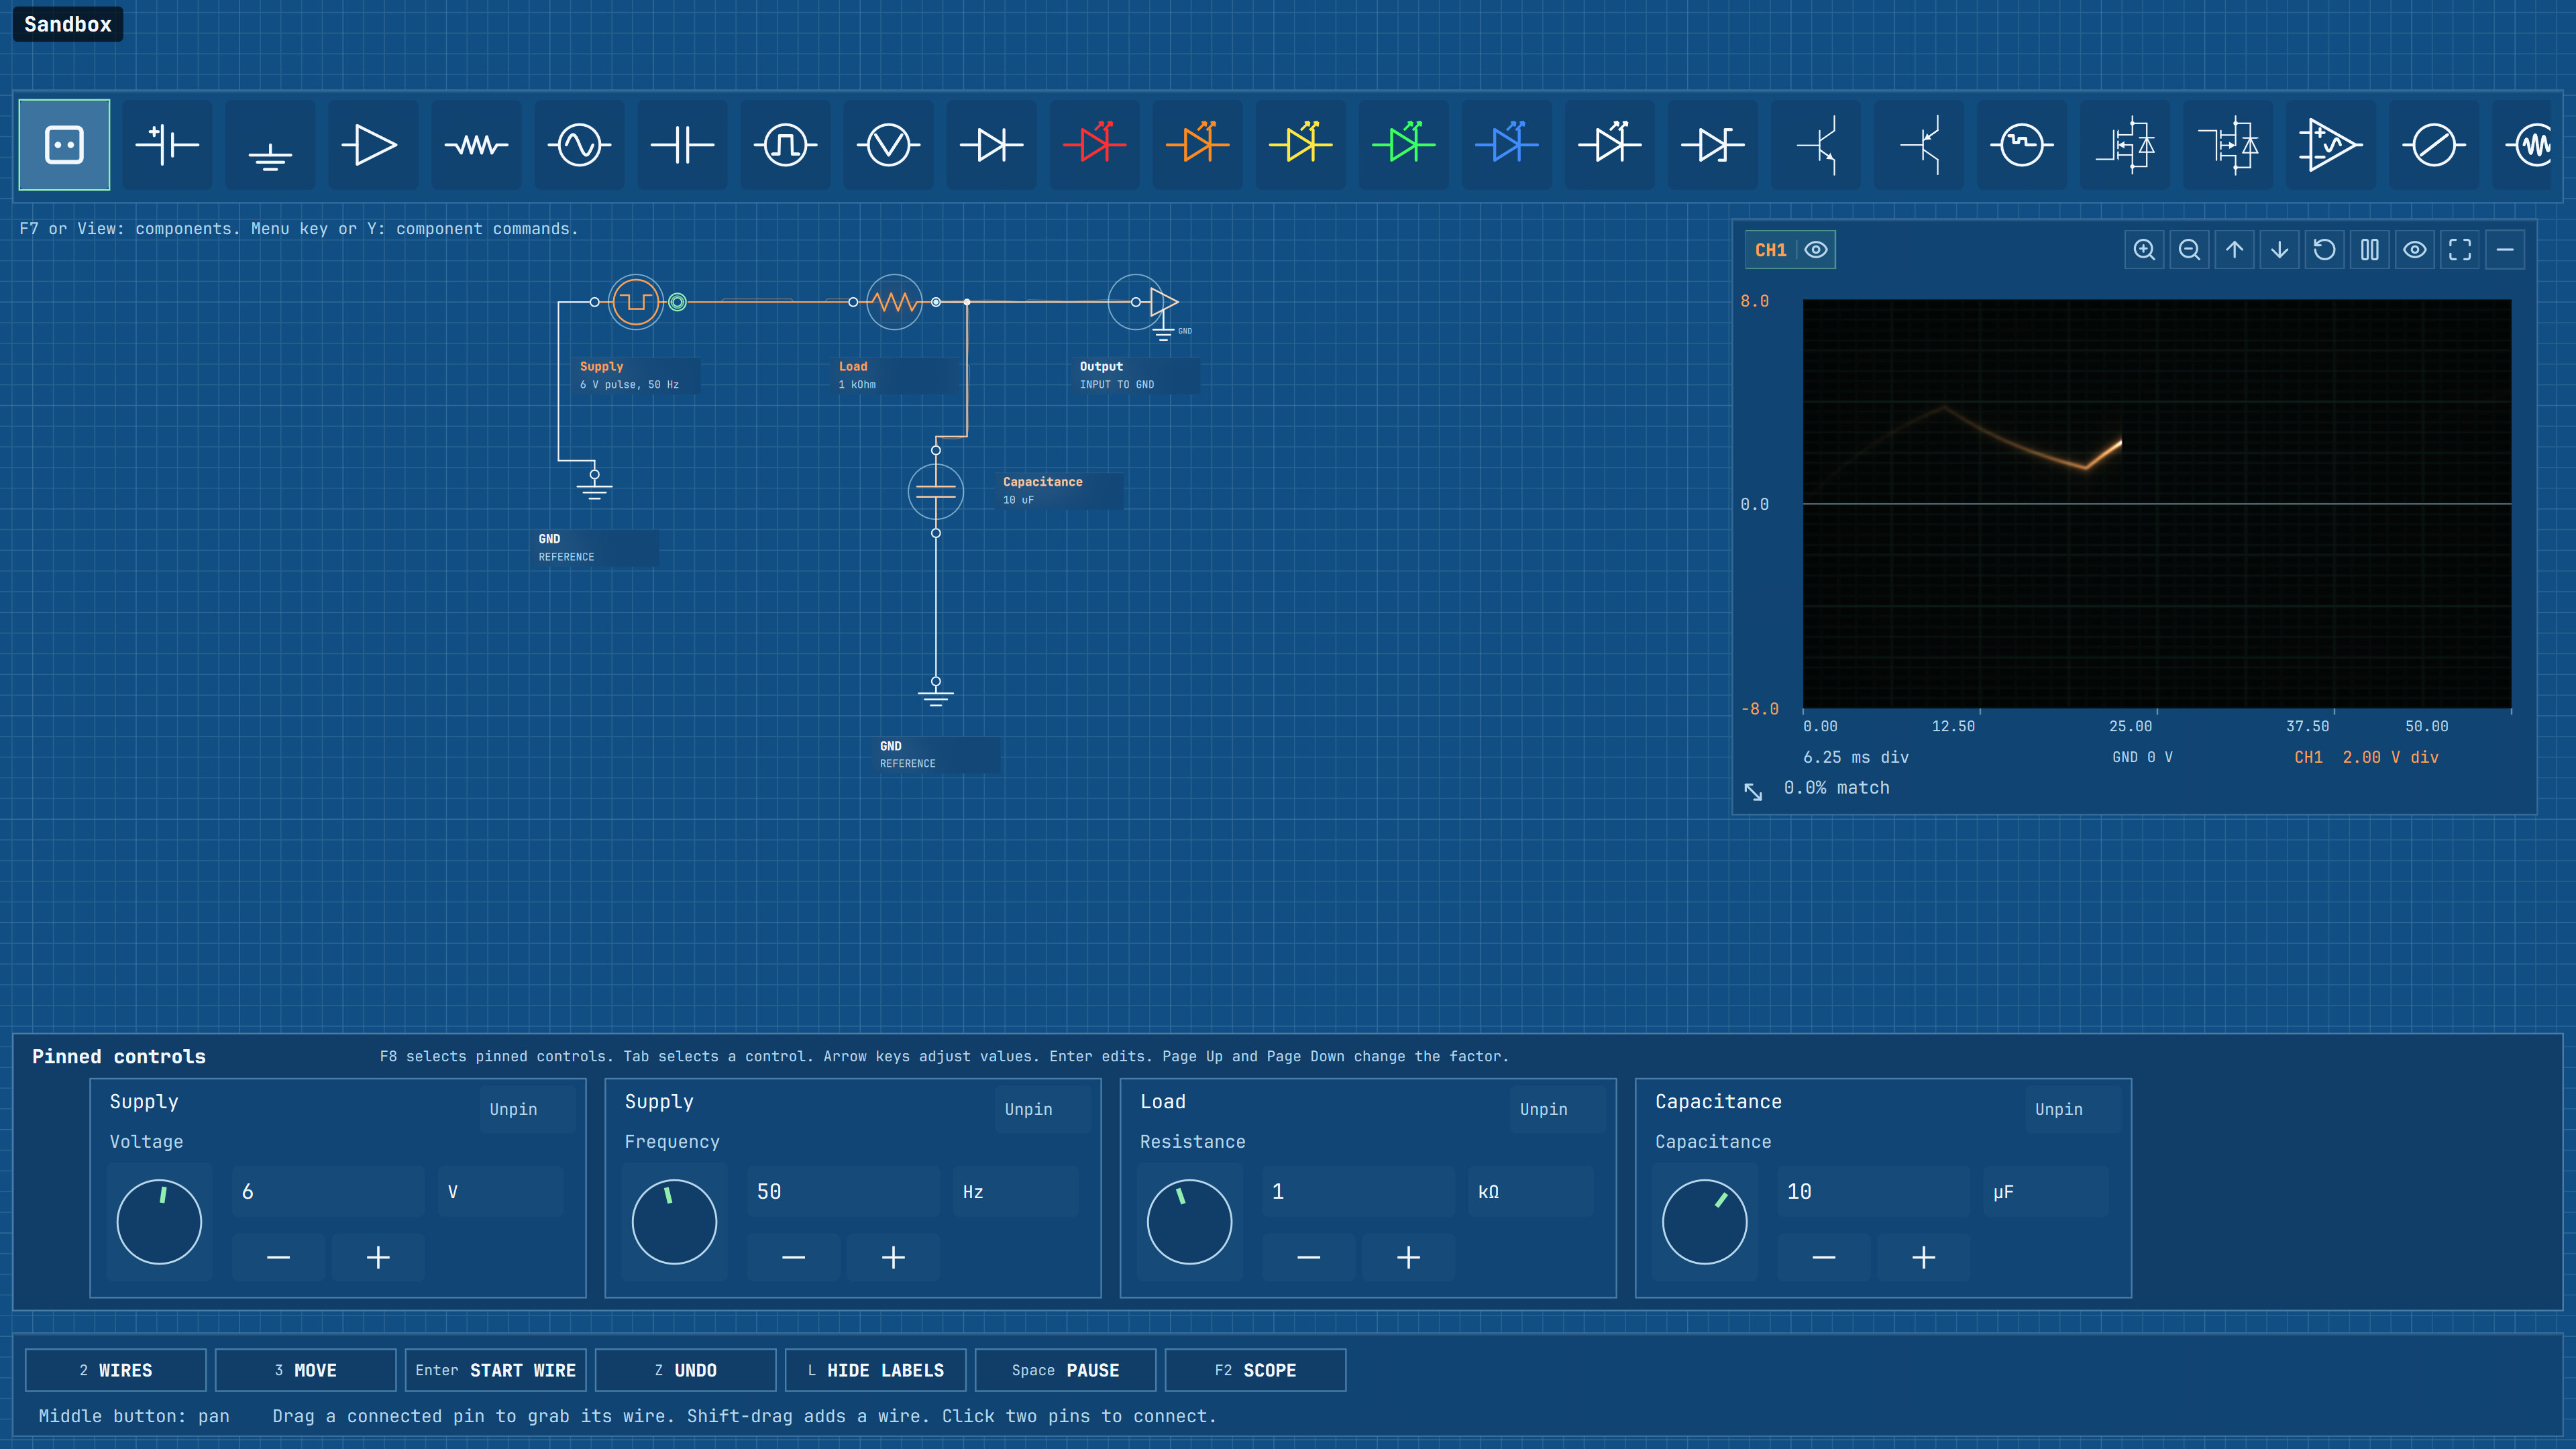
Task: Switch to Wires mode
Action: [116, 1370]
